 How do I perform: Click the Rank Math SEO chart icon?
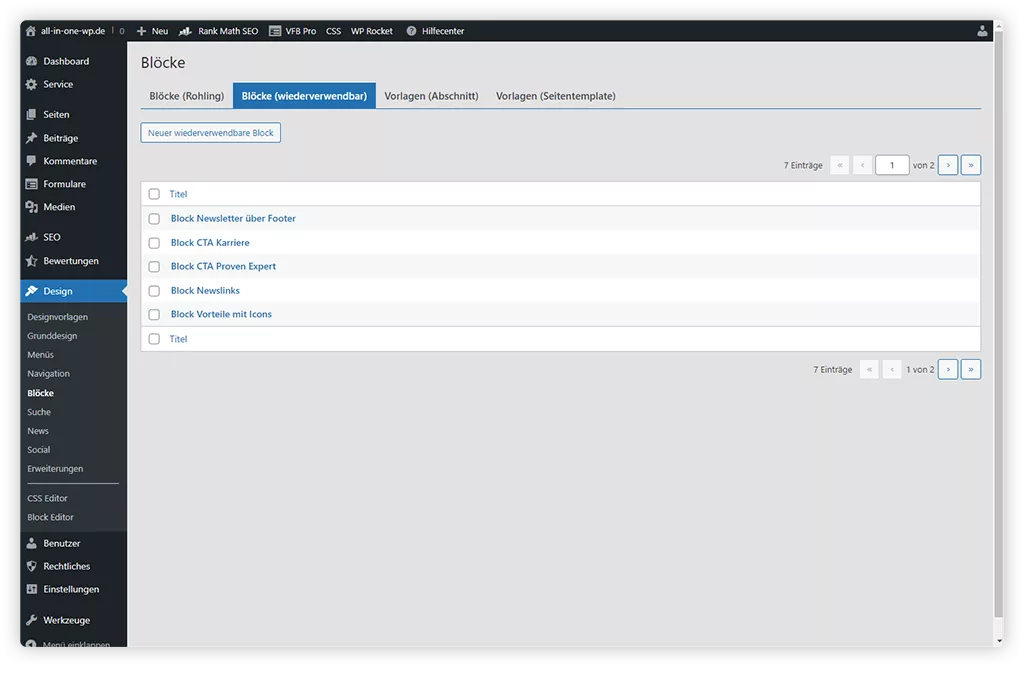[185, 31]
